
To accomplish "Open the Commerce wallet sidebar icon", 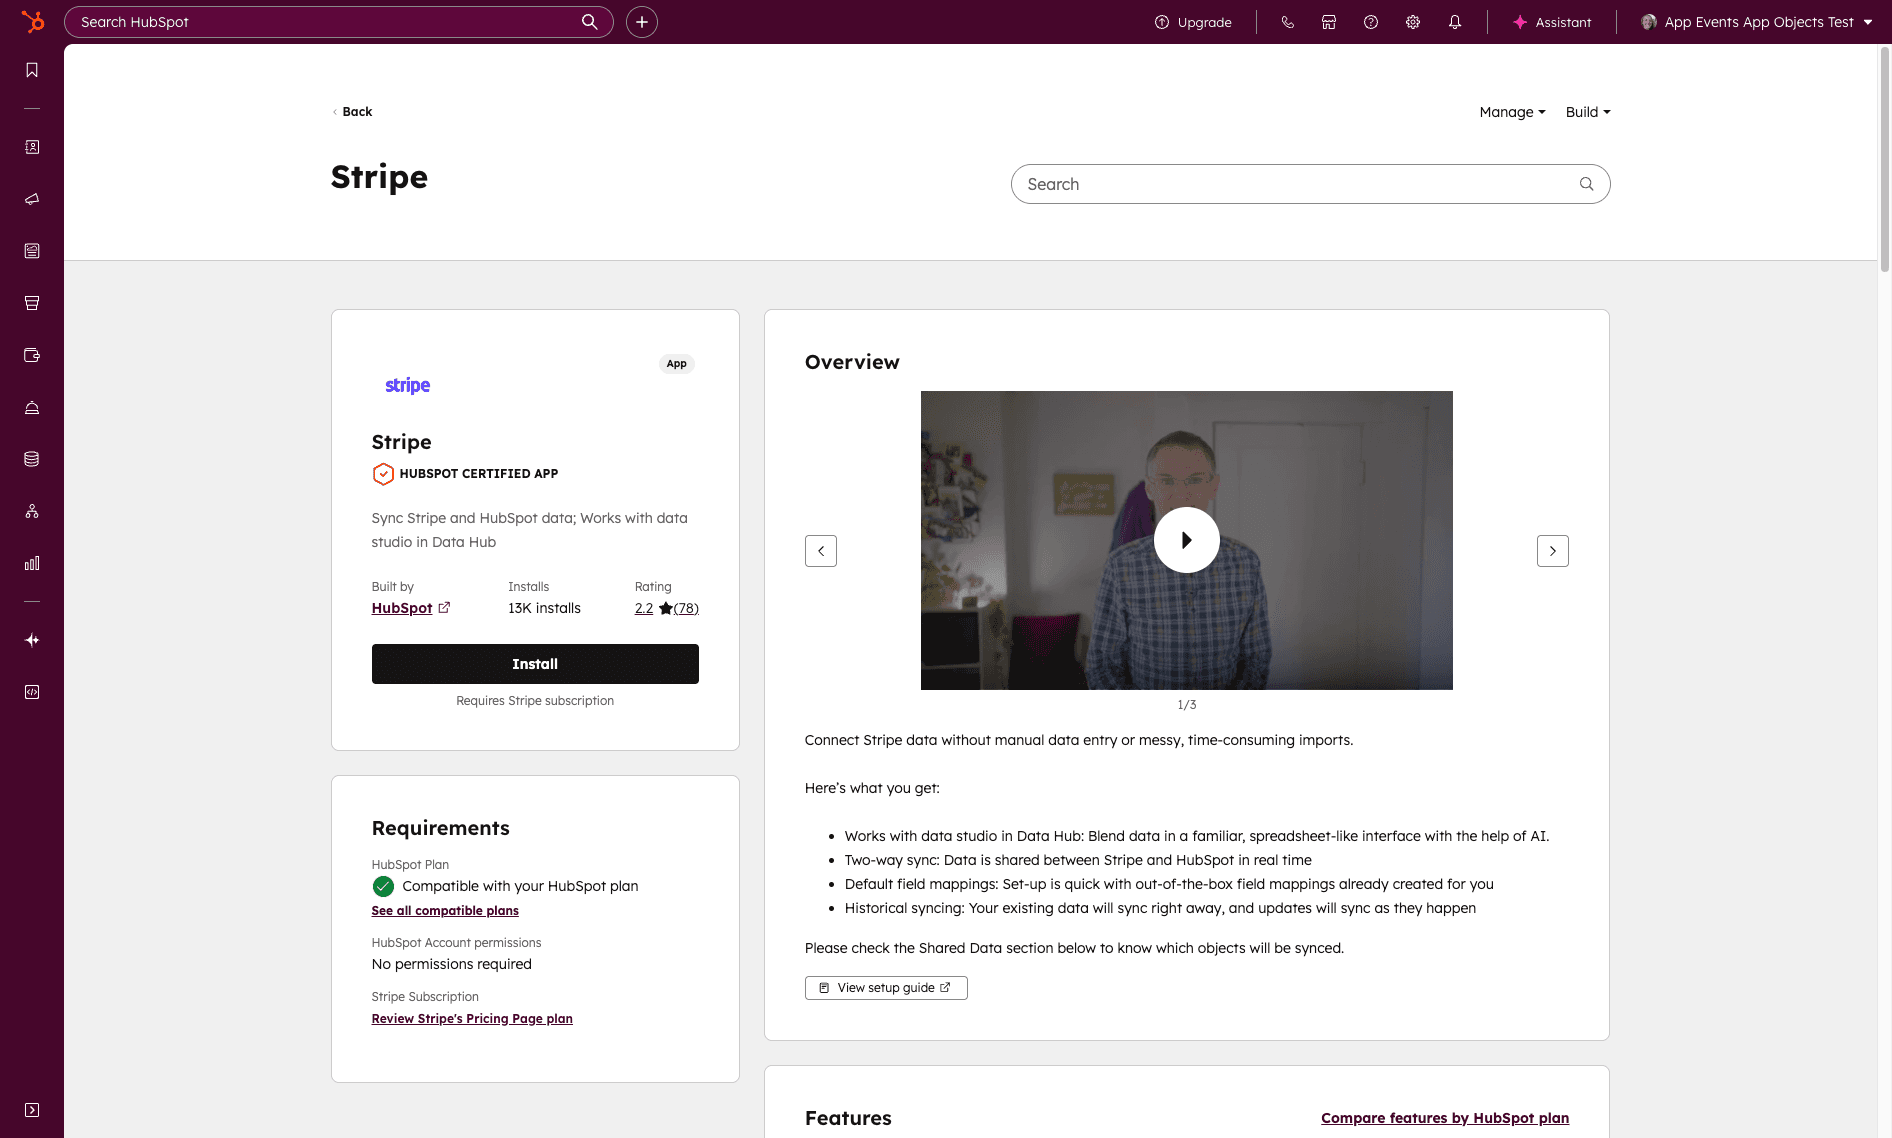I will click(x=32, y=355).
